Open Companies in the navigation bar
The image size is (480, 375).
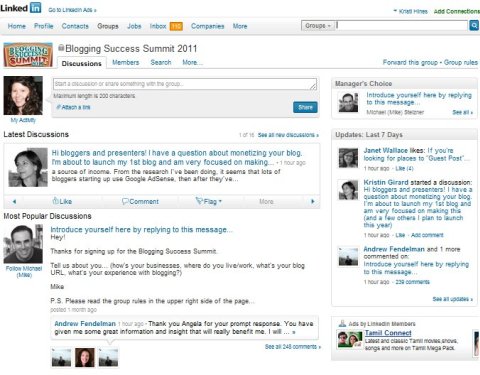[207, 26]
